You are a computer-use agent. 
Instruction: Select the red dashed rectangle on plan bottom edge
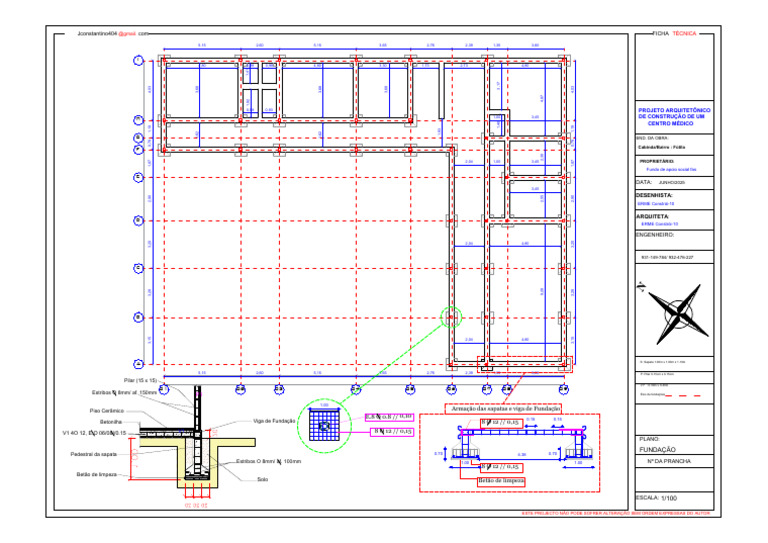click(525, 364)
